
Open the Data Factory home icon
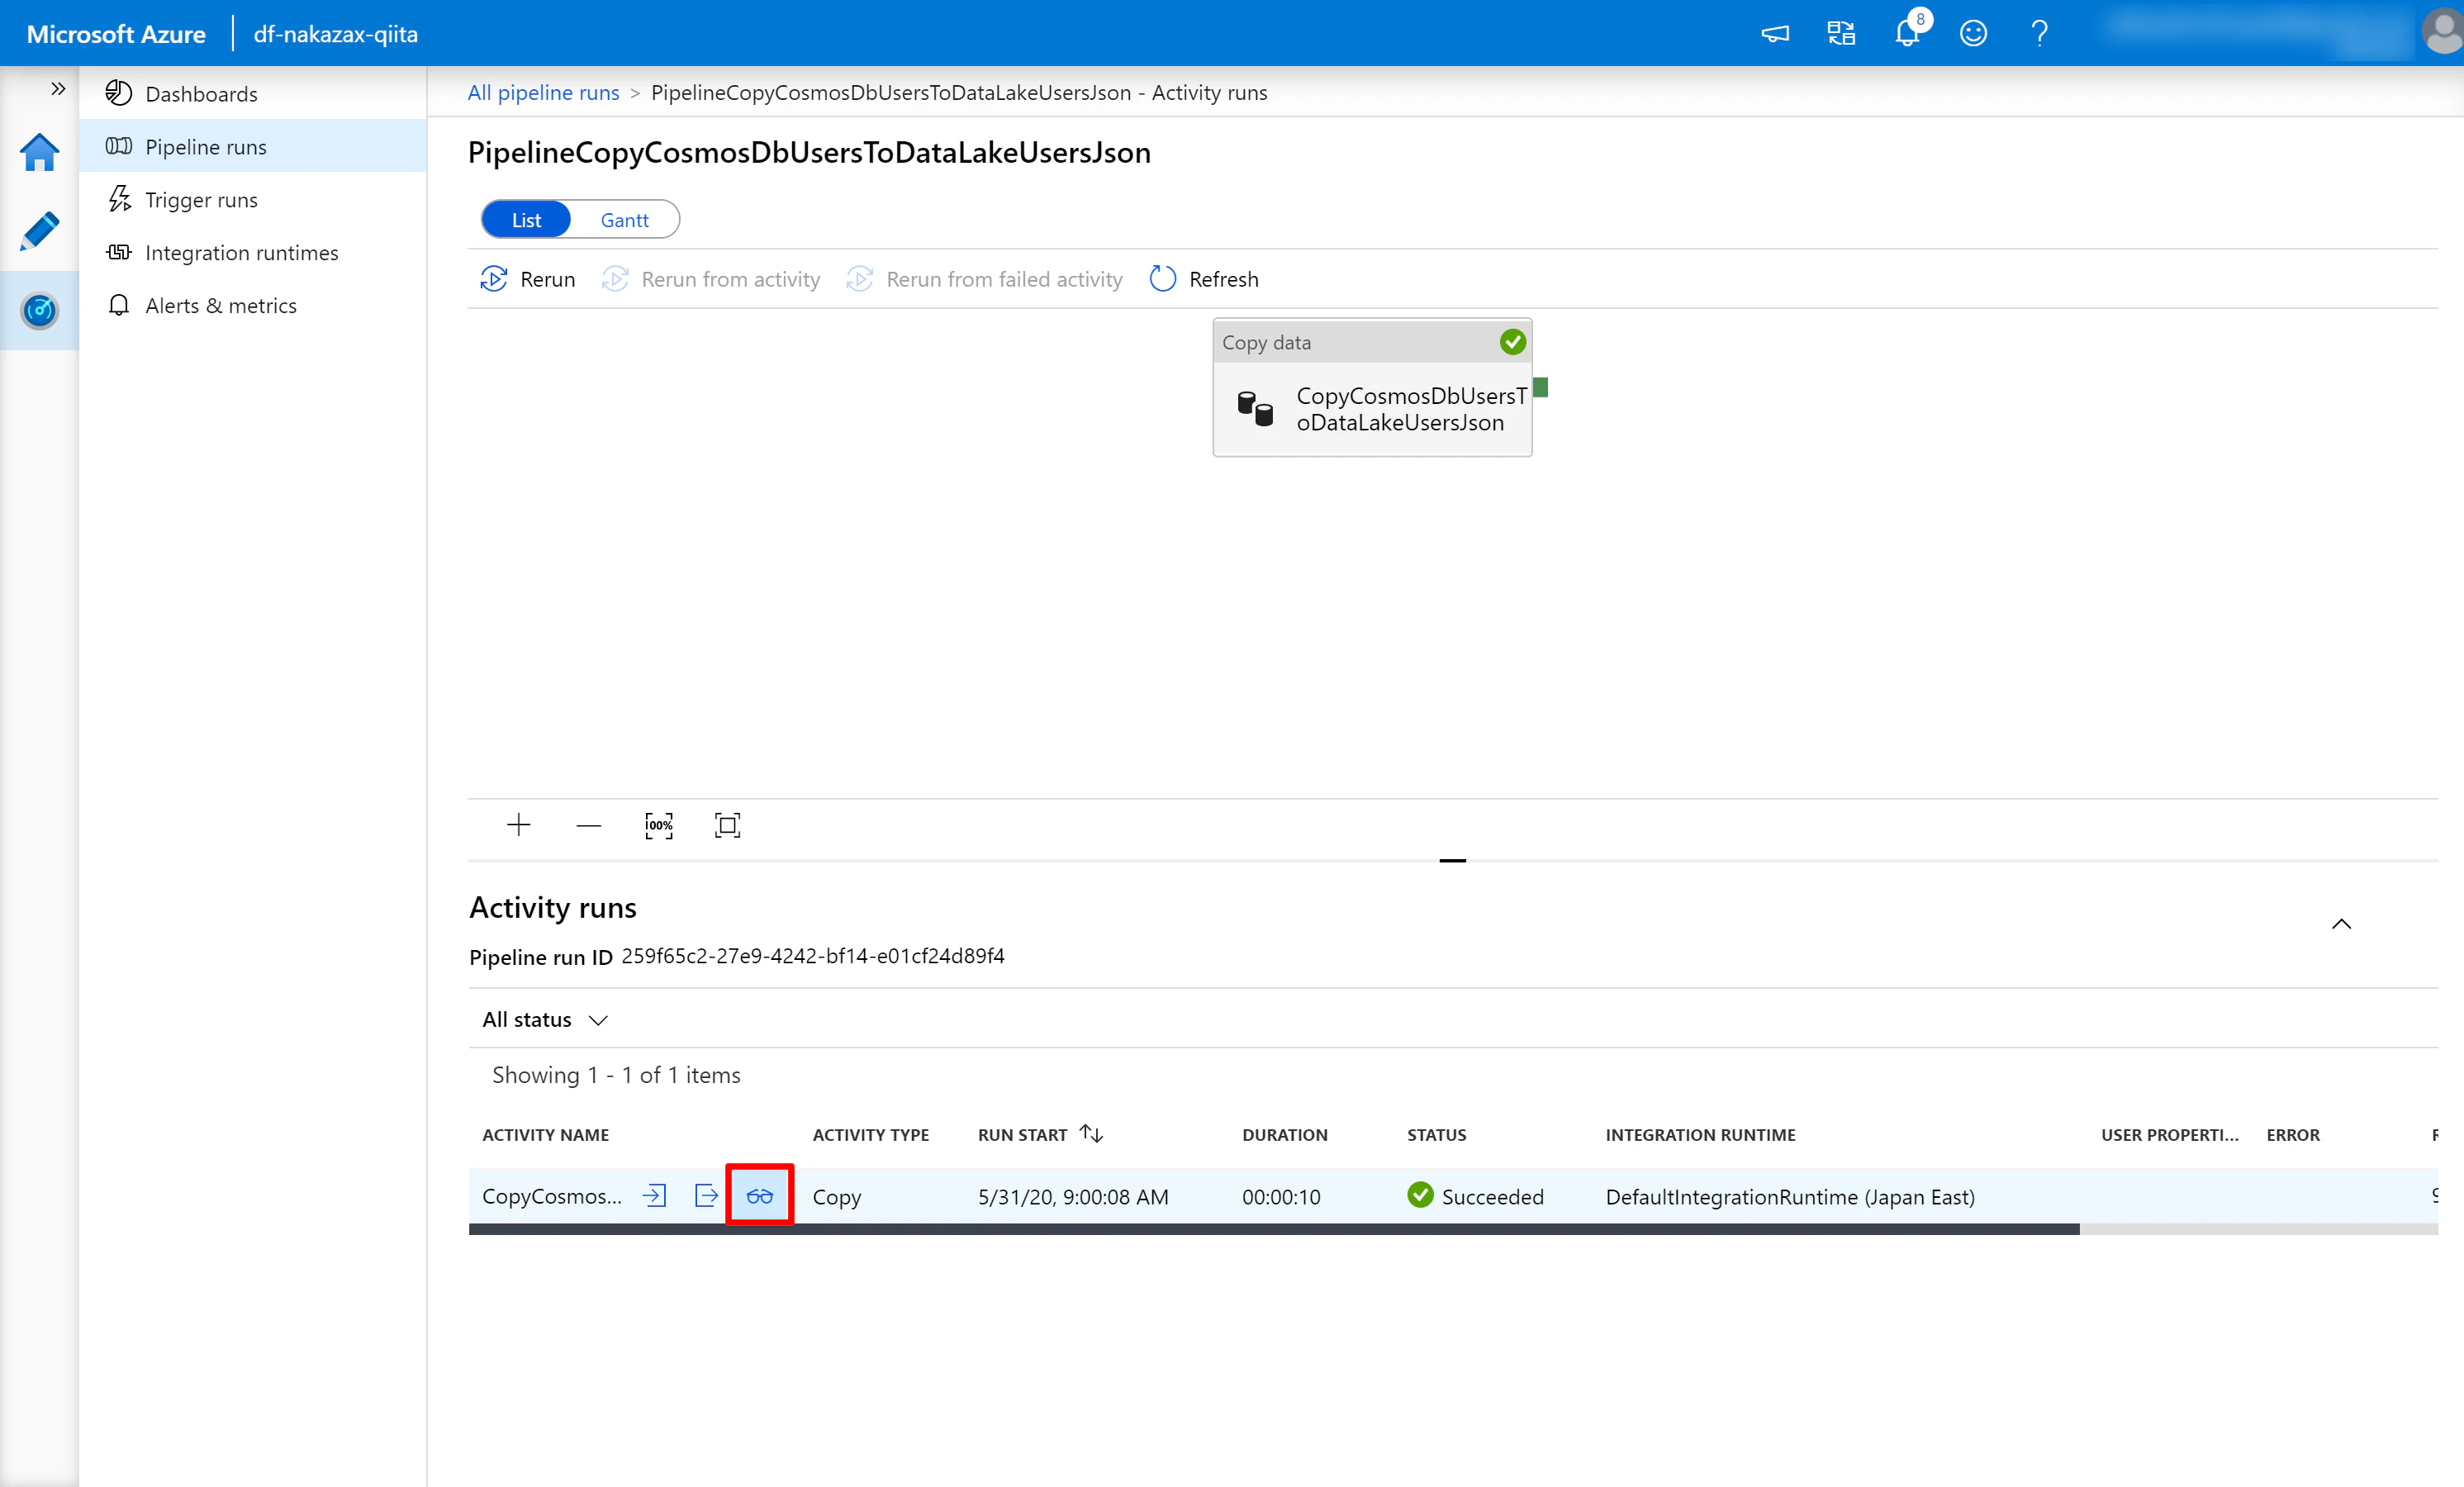(39, 152)
